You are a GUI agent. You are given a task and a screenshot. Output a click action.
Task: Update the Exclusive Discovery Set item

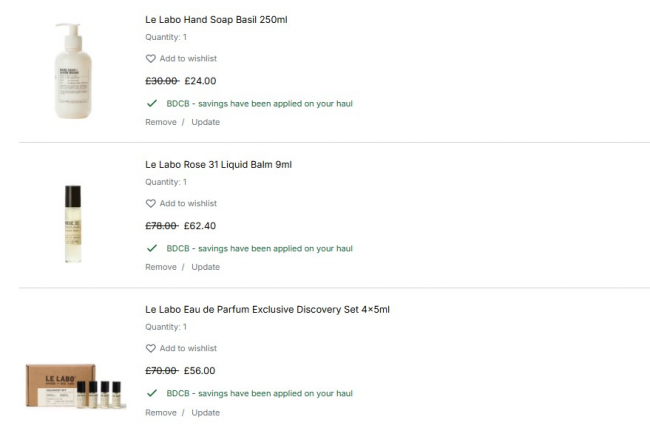point(205,412)
